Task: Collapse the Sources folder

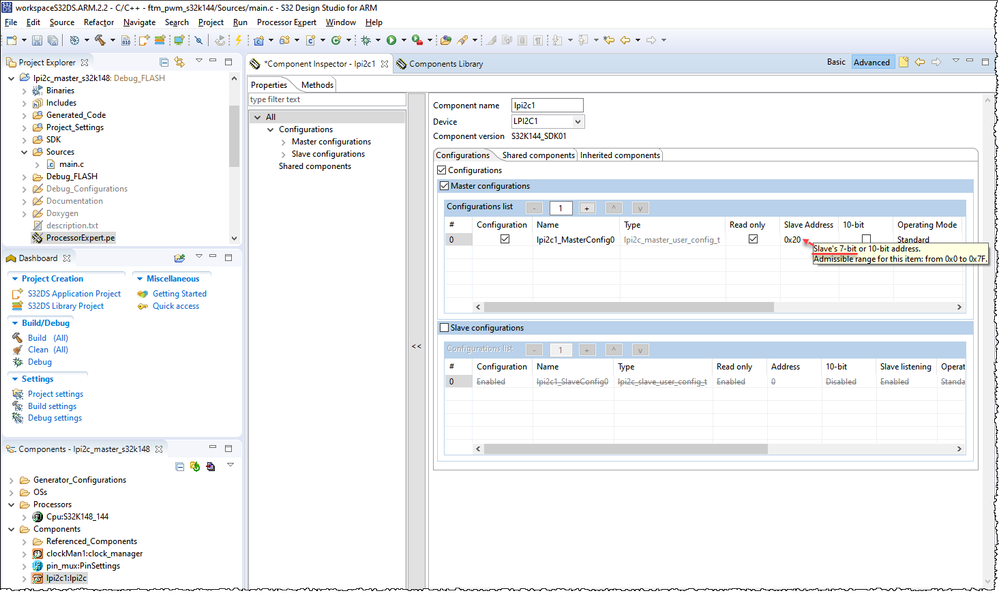Action: [24, 152]
